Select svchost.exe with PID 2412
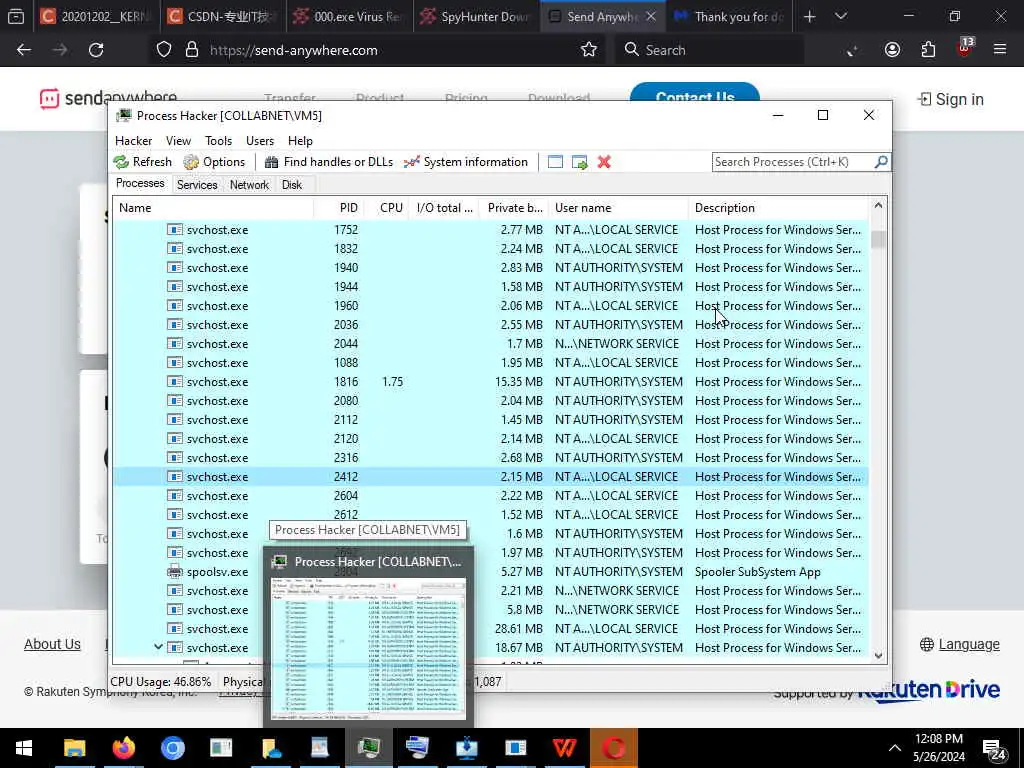 click(x=490, y=477)
